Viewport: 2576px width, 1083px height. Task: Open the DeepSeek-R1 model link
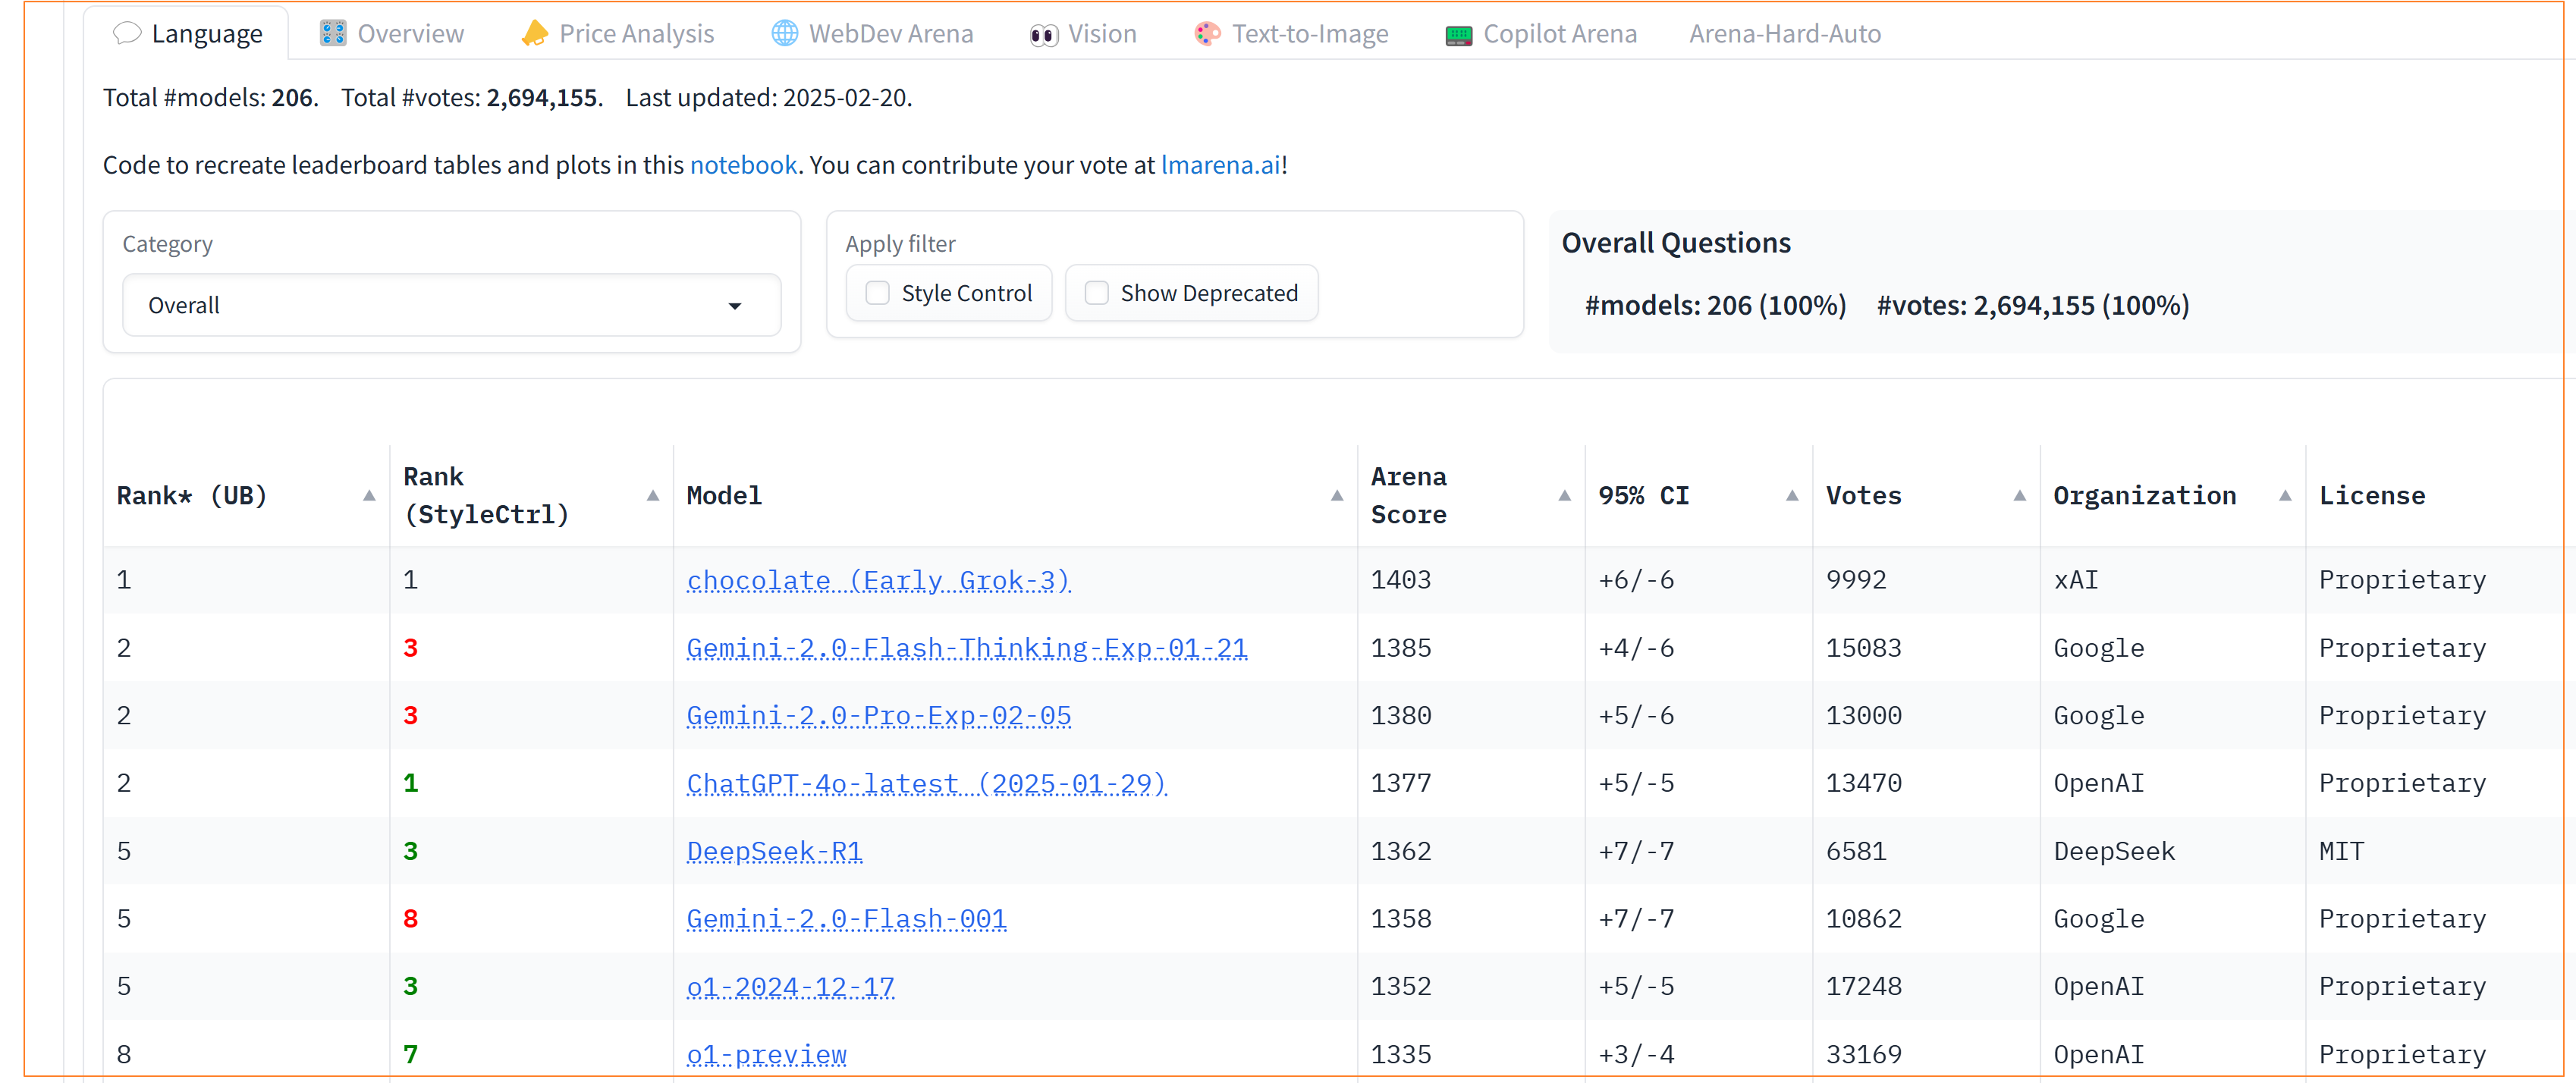pyautogui.click(x=774, y=851)
